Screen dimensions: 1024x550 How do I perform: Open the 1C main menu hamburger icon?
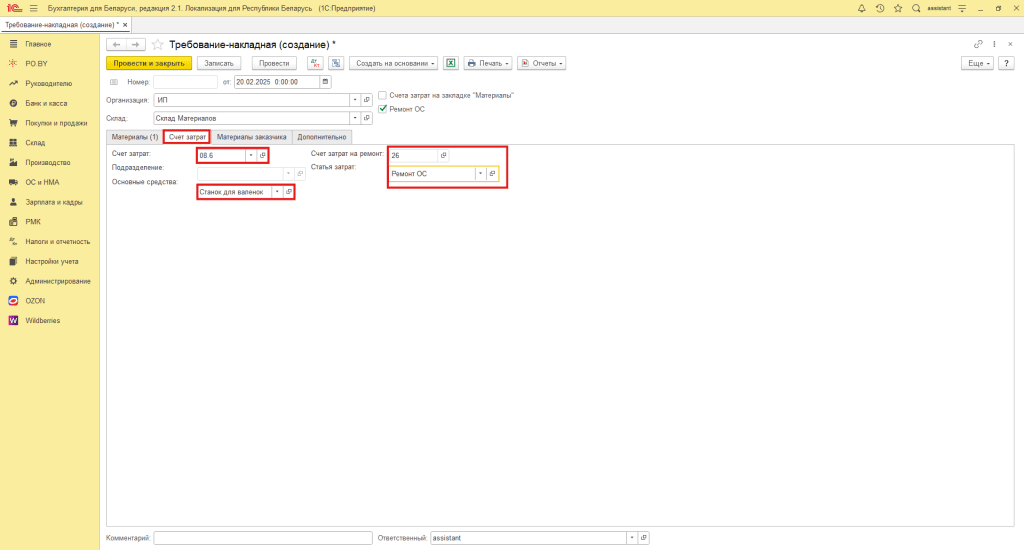tap(34, 8)
